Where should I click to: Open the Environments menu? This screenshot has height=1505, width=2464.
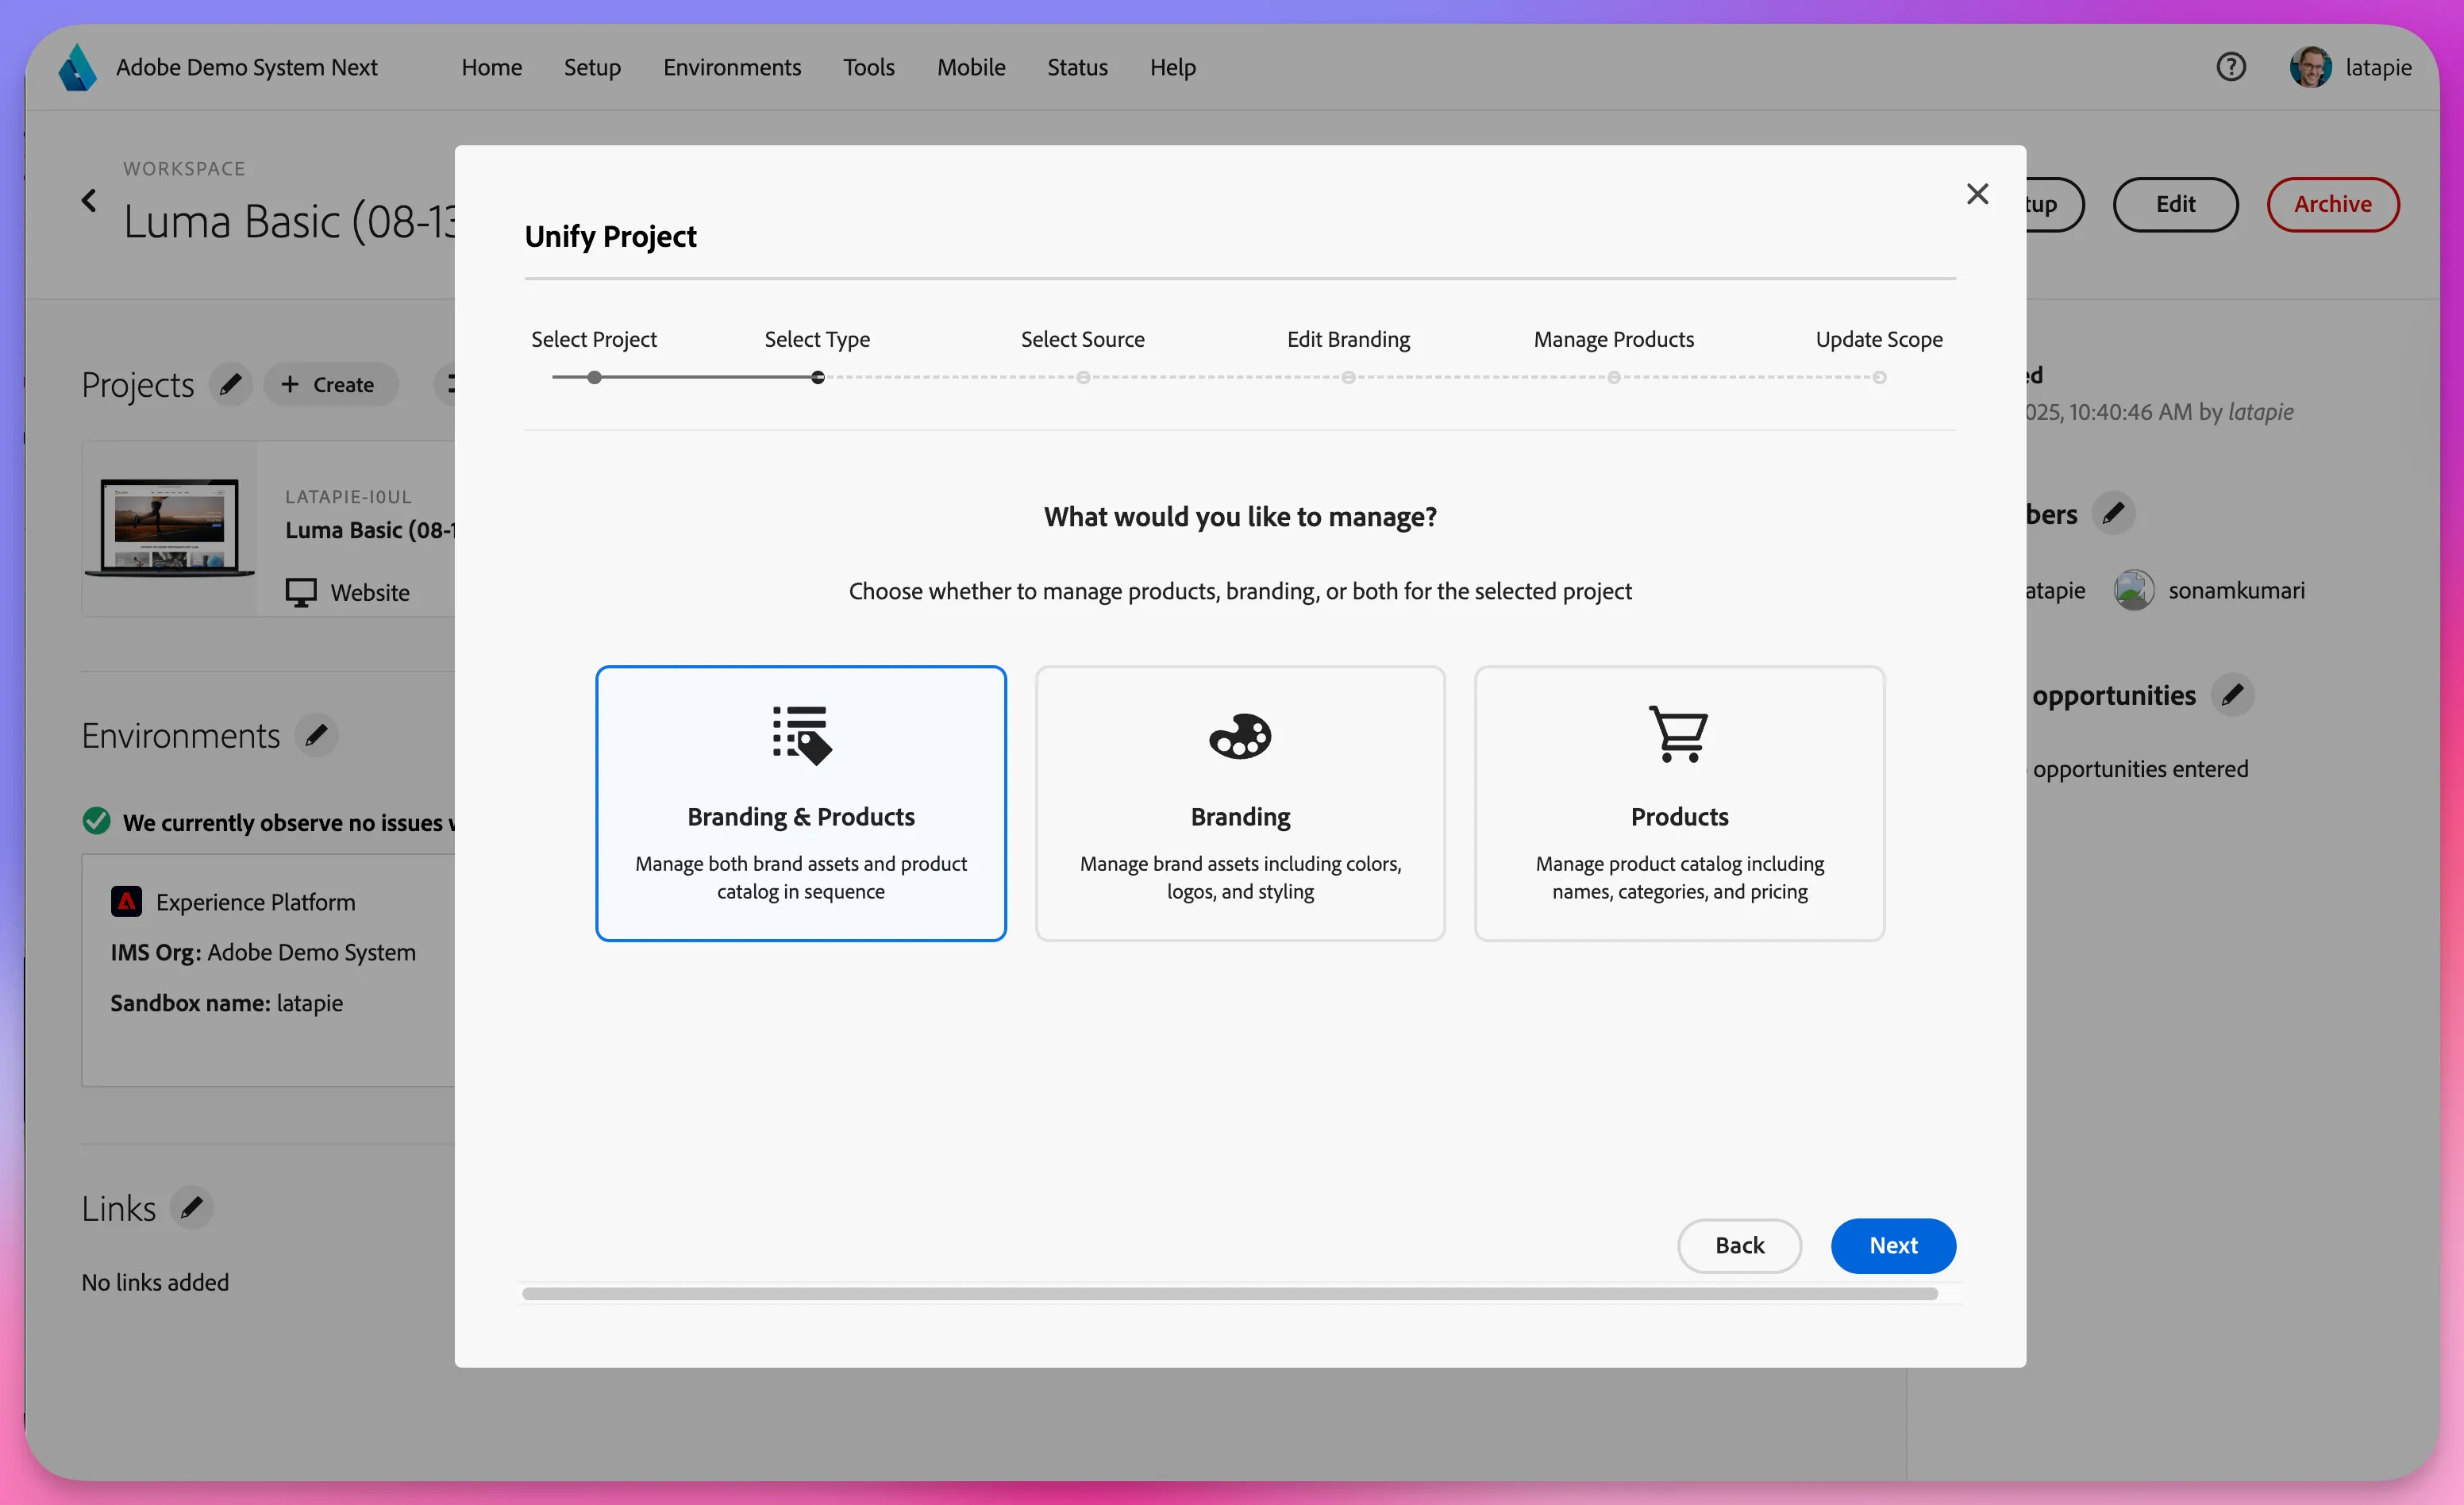pos(732,67)
